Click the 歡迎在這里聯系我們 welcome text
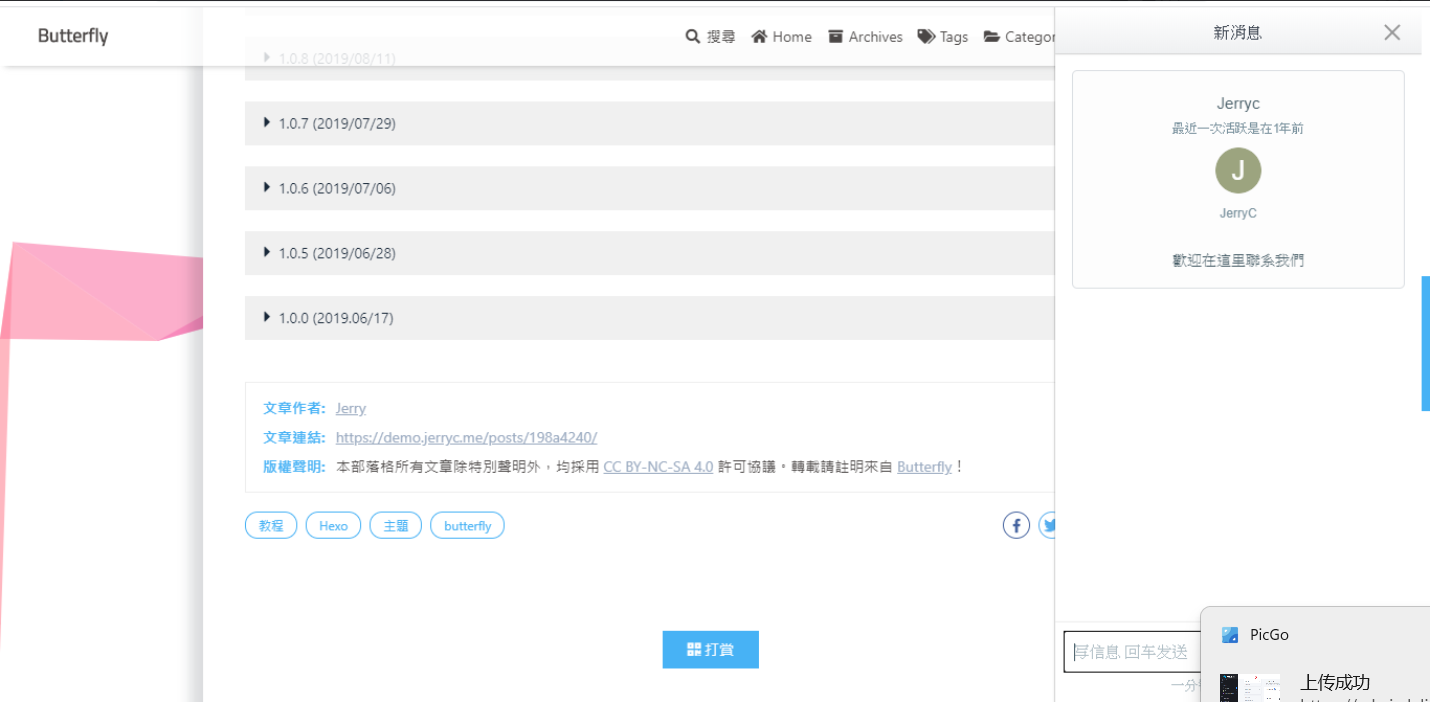Viewport: 1430px width, 702px height. click(x=1238, y=260)
